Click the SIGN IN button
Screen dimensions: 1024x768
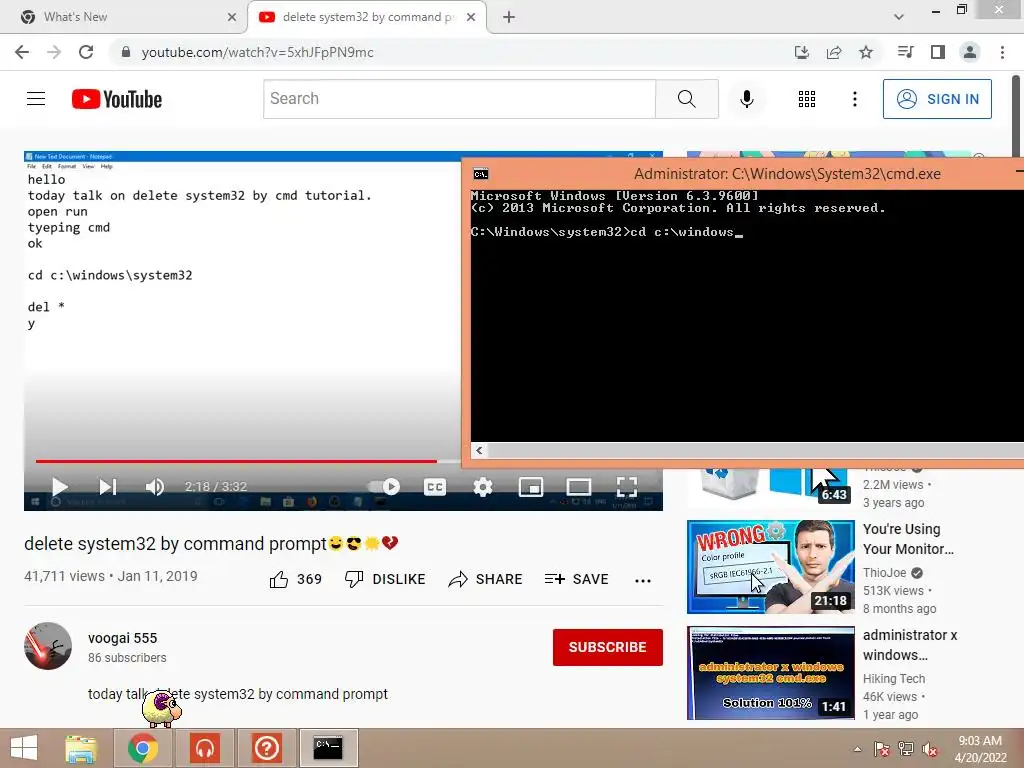click(x=937, y=99)
